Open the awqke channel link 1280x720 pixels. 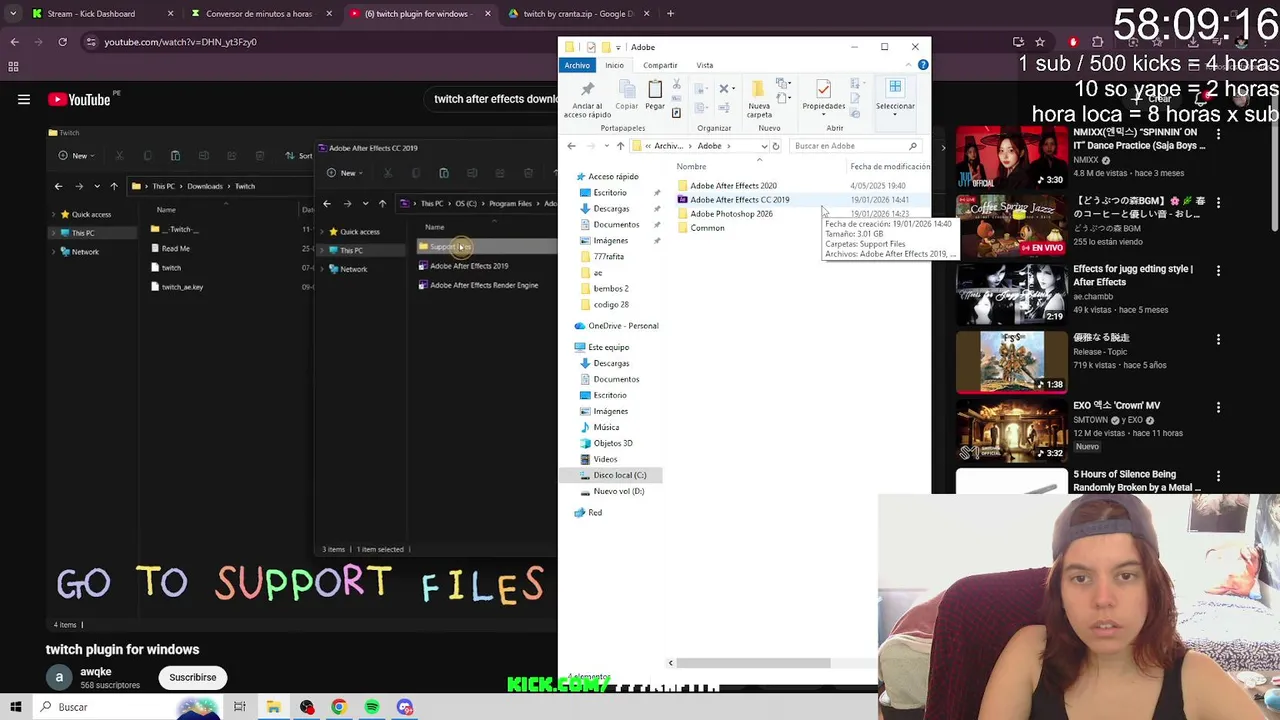pyautogui.click(x=96, y=672)
